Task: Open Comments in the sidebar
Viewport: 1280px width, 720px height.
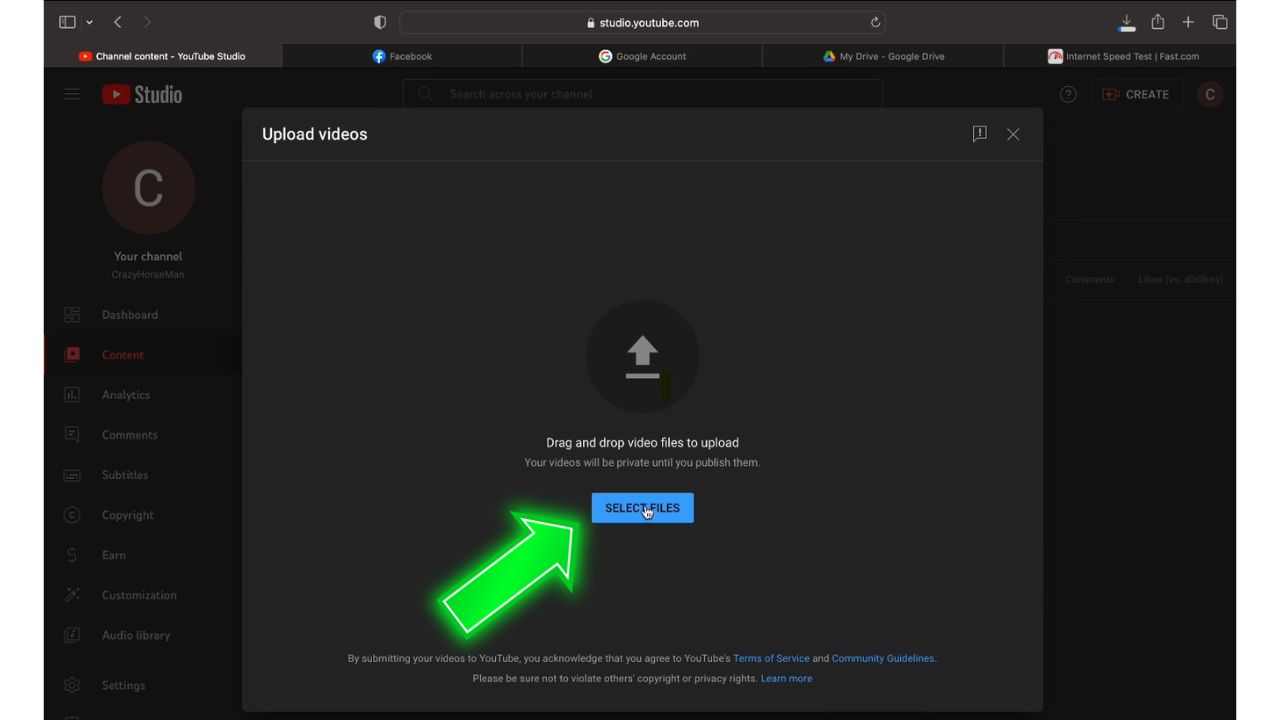Action: [143, 435]
